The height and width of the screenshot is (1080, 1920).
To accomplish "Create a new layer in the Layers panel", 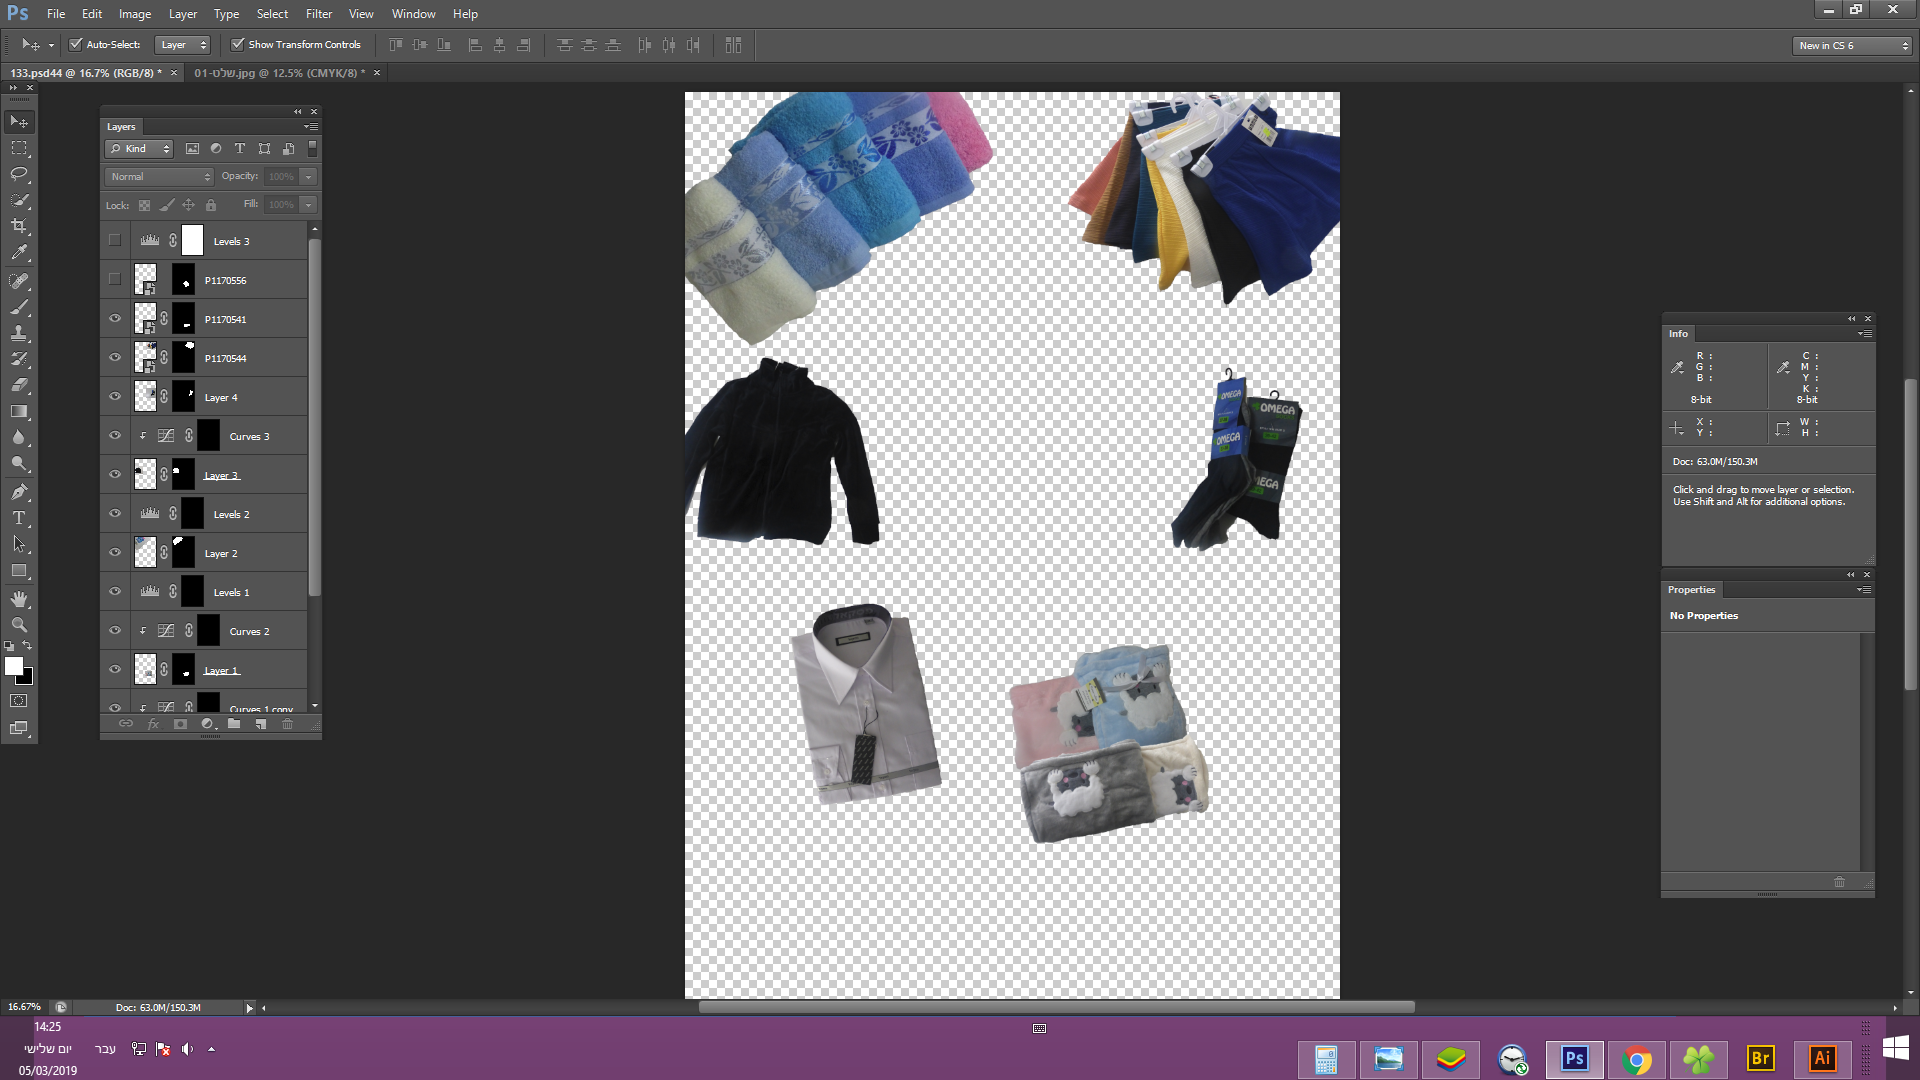I will click(260, 724).
